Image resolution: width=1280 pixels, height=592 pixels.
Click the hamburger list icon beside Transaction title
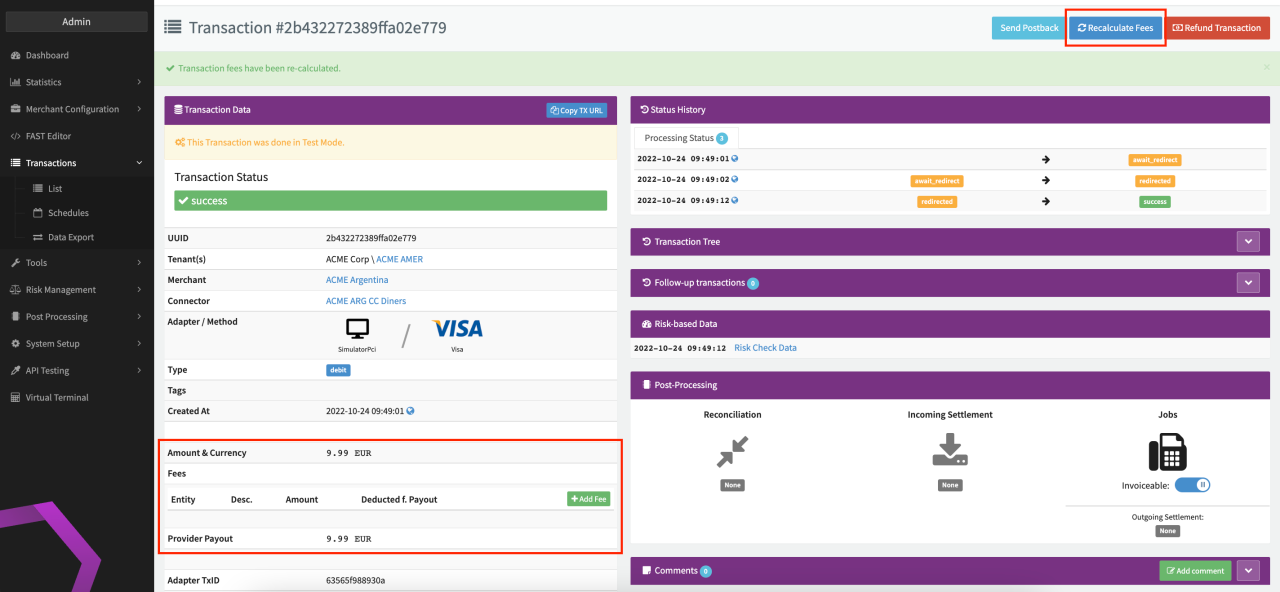tap(173, 28)
